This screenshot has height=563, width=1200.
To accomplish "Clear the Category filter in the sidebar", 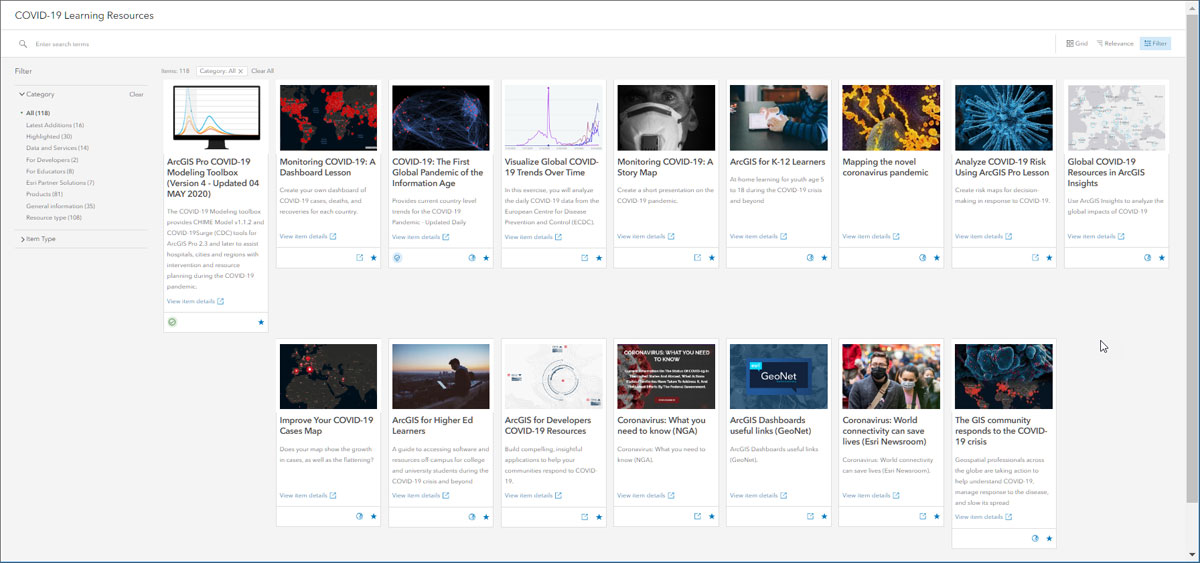I will 137,94.
